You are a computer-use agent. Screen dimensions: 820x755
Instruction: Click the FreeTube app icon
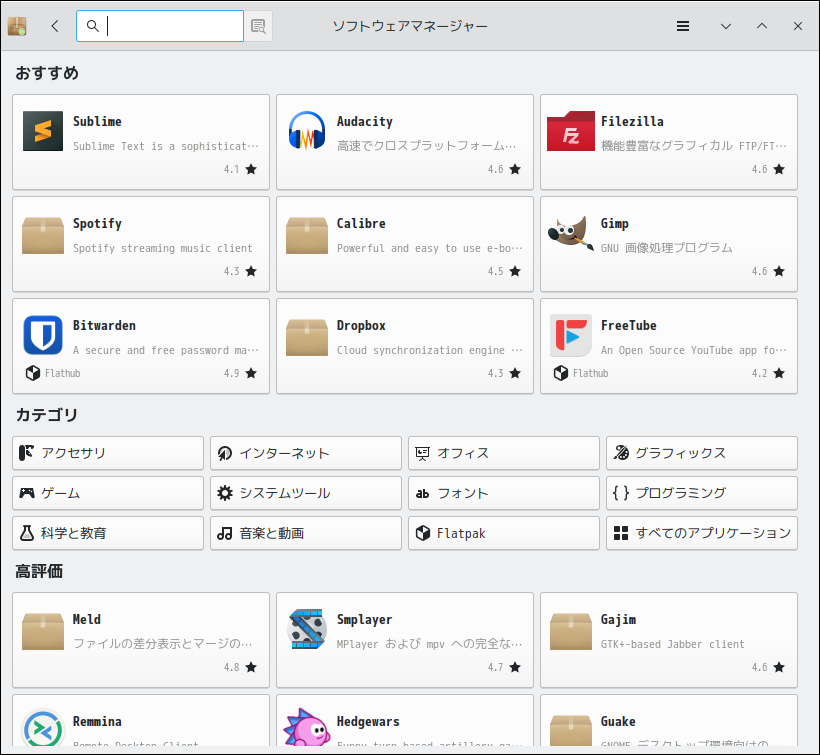[571, 335]
